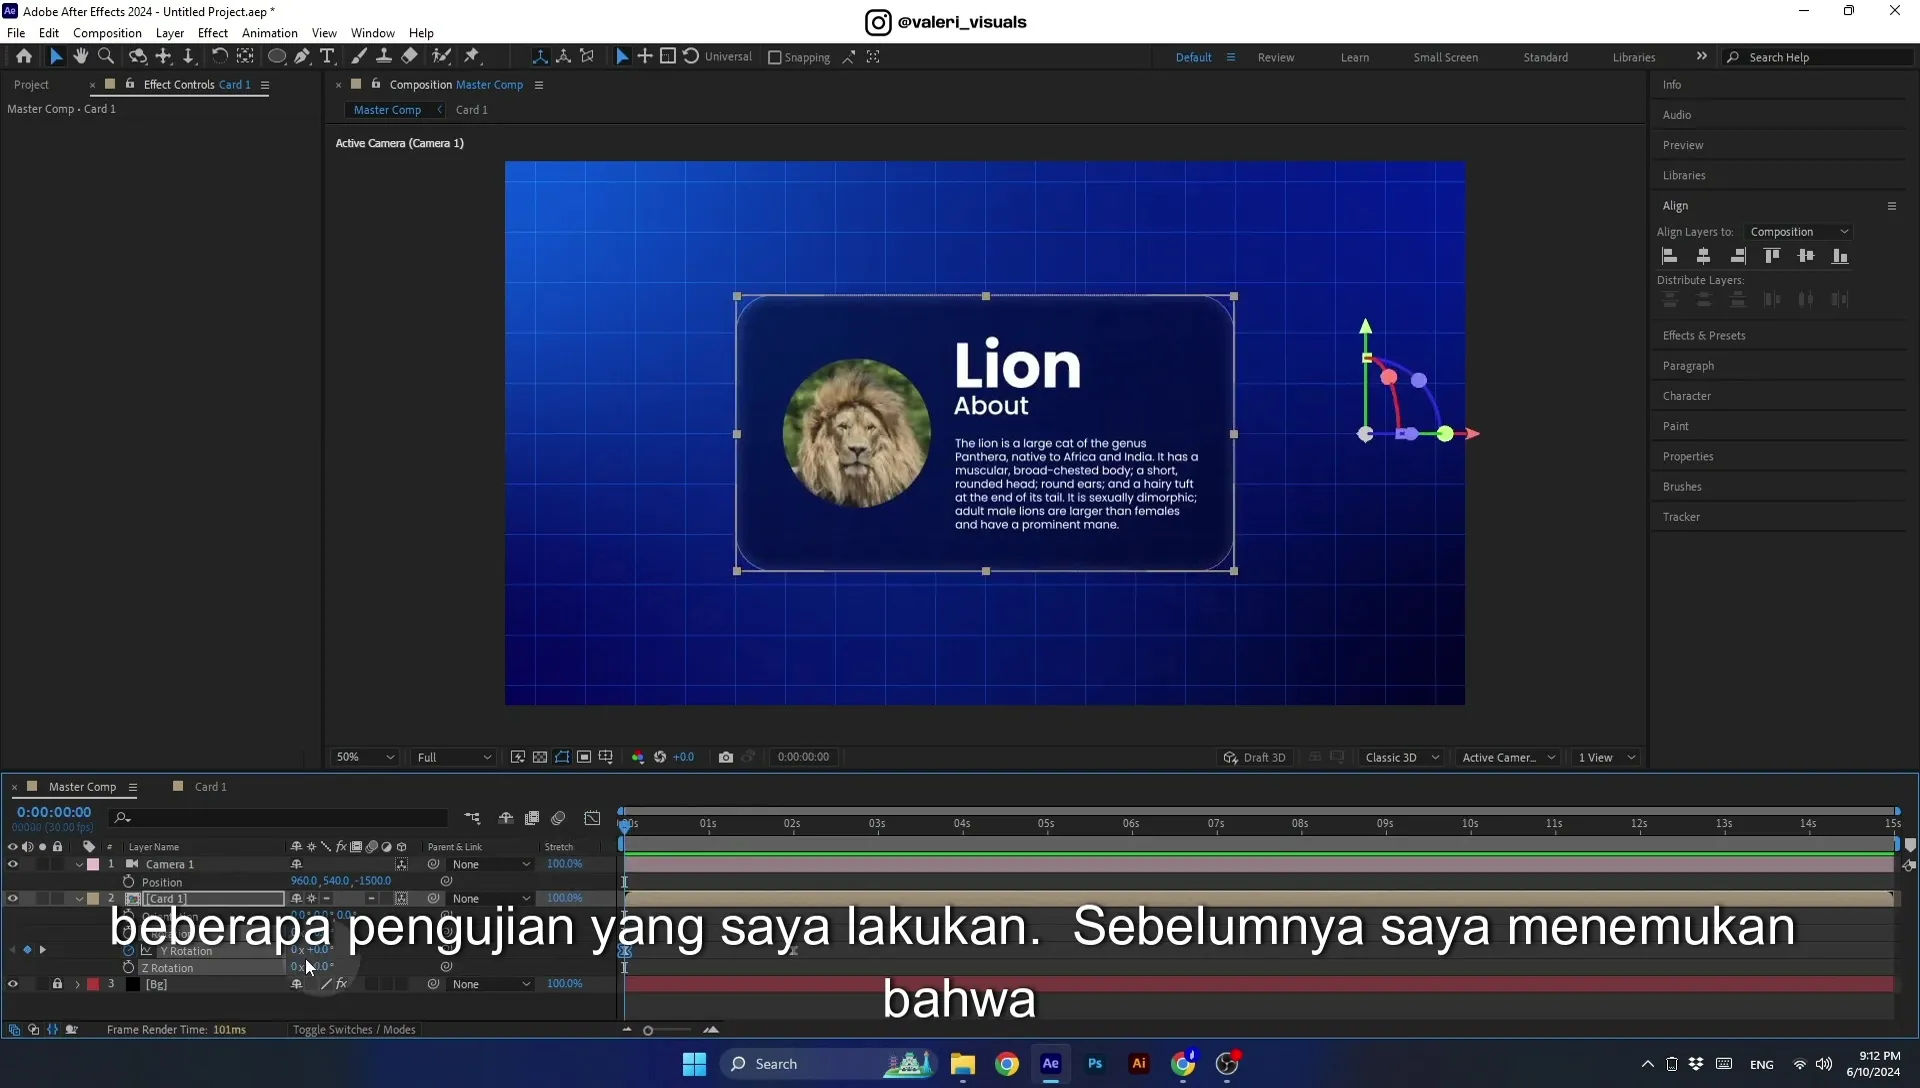Click the Local Axis mode icon
Screen dimensions: 1920x1088
click(x=540, y=57)
